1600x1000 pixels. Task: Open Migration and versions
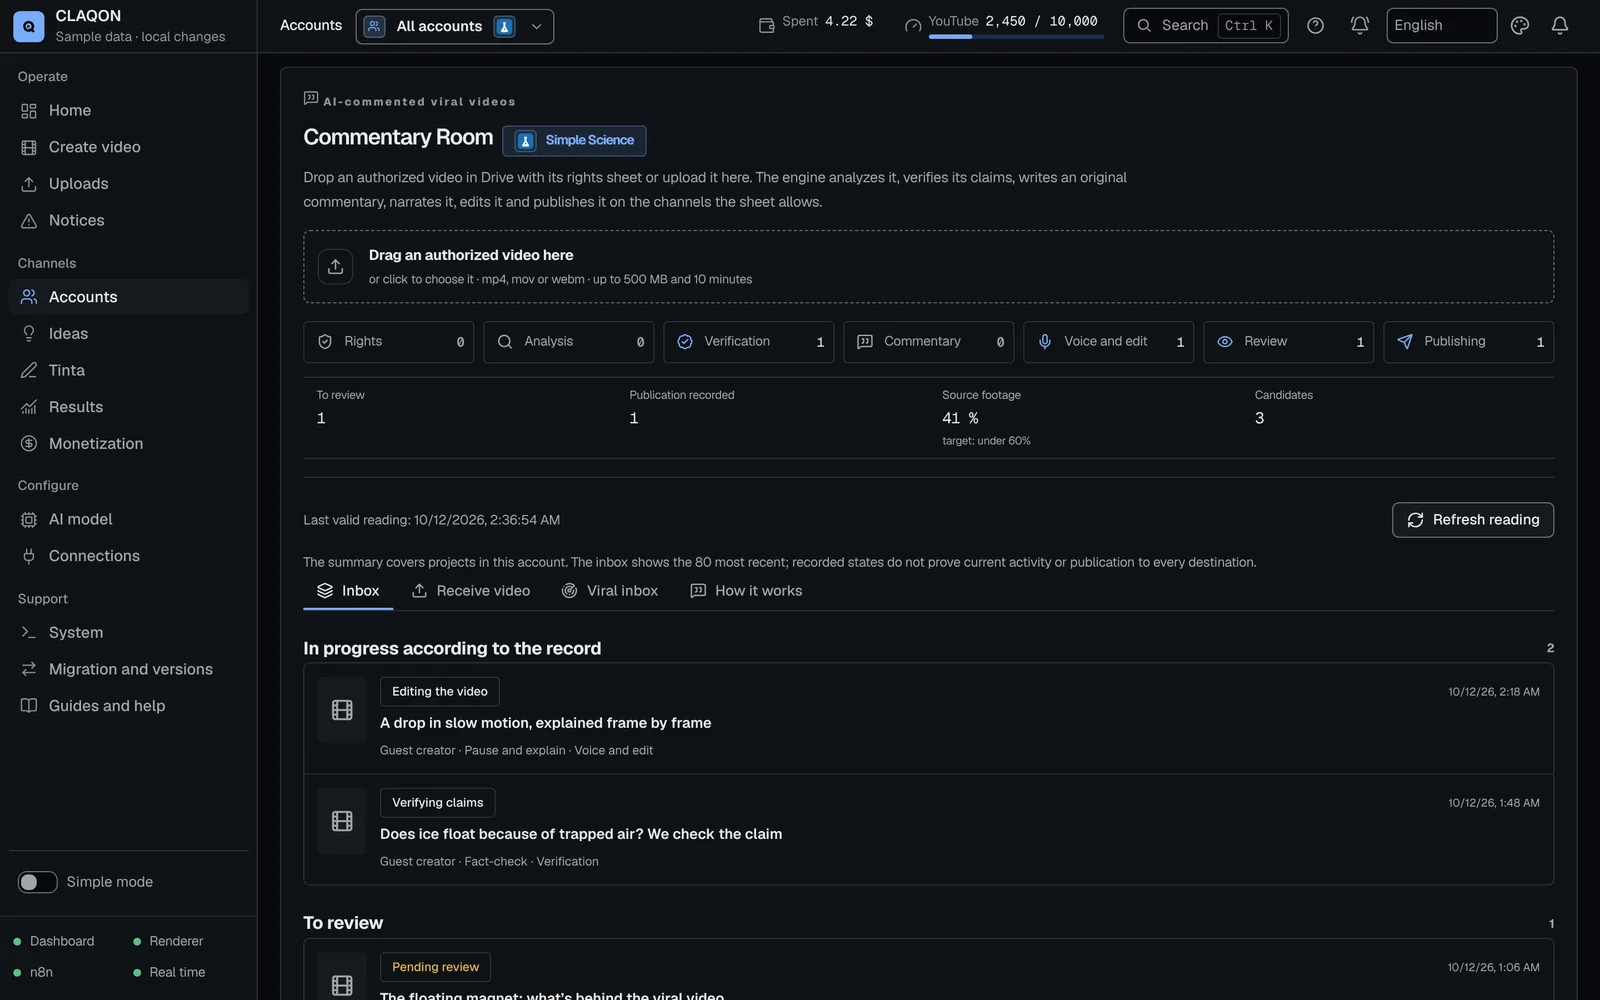[128, 669]
